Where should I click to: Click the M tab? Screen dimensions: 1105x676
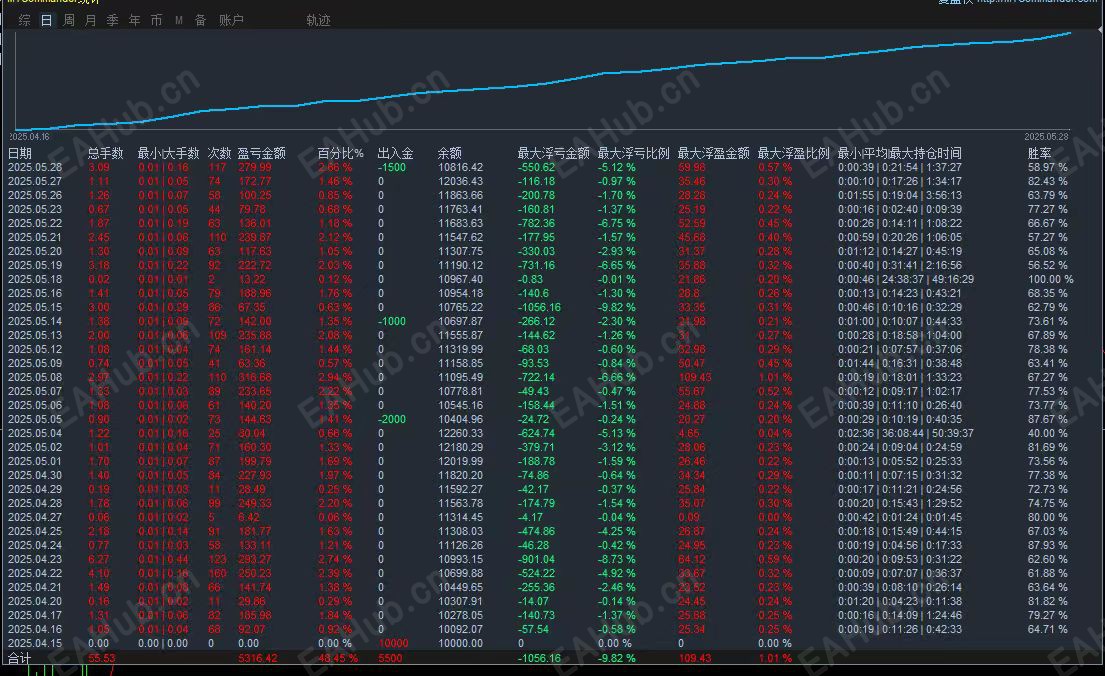pyautogui.click(x=179, y=20)
